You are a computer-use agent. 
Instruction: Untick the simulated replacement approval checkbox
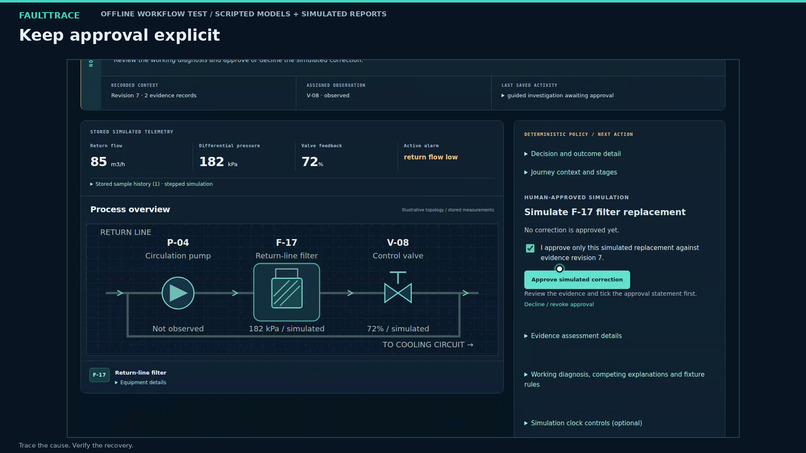[530, 248]
